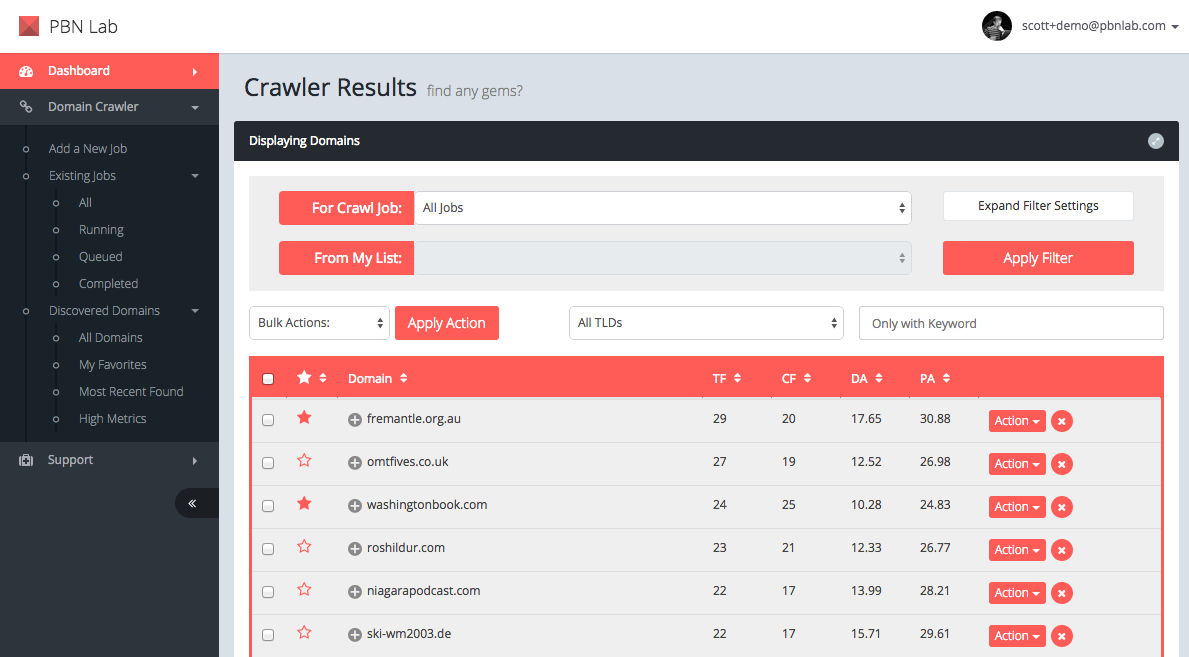1189x657 pixels.
Task: Open the Bulk Actions dropdown
Action: tap(319, 323)
